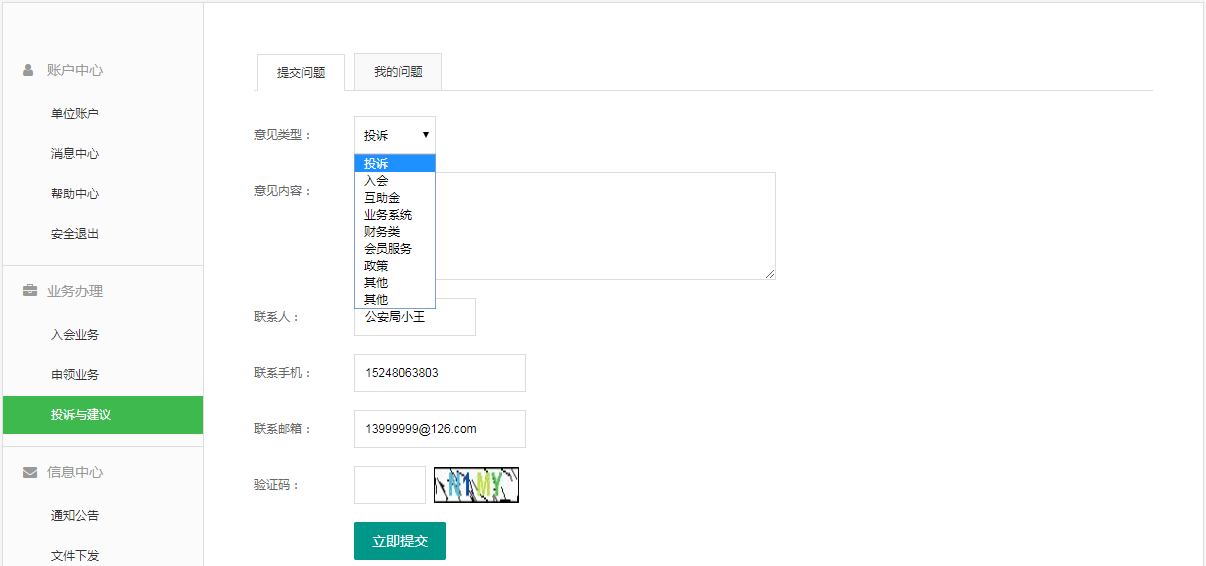Screen dimensions: 1206x566
Task: Click the 信息中心 envelope icon
Action: pos(30,472)
